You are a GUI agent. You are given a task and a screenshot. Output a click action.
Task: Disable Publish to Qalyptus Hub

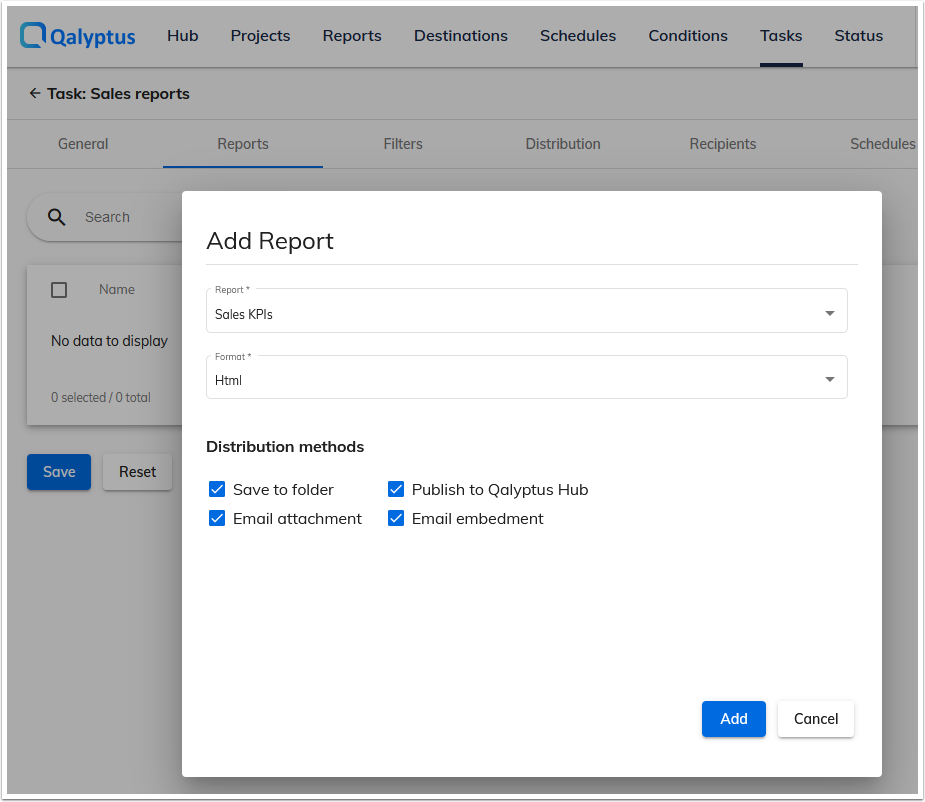click(x=396, y=489)
